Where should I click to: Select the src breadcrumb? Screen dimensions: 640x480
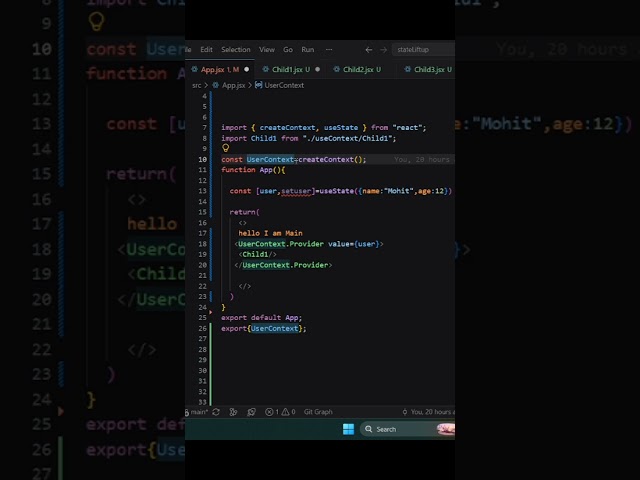click(196, 85)
